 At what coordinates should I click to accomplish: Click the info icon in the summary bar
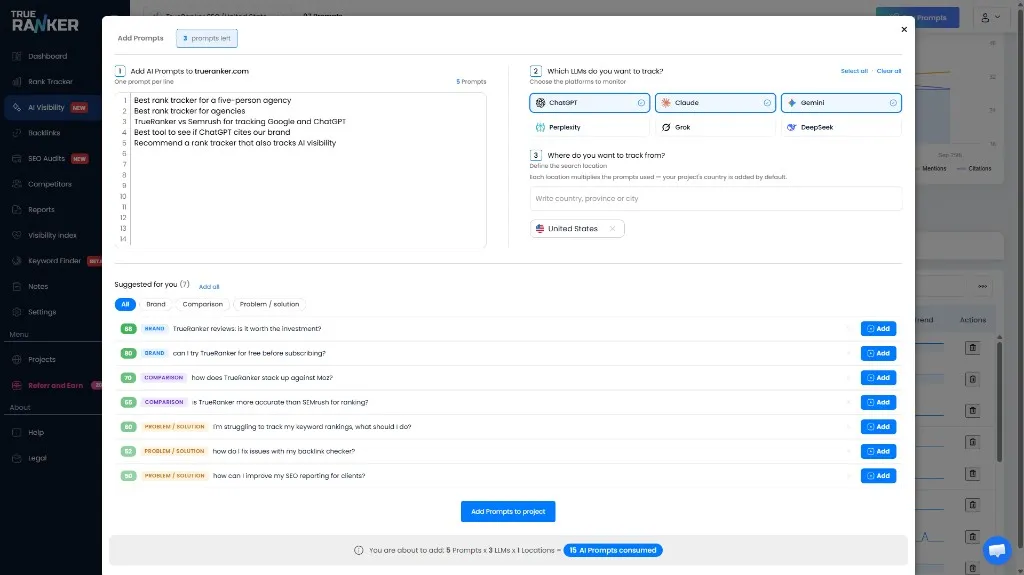pos(359,550)
